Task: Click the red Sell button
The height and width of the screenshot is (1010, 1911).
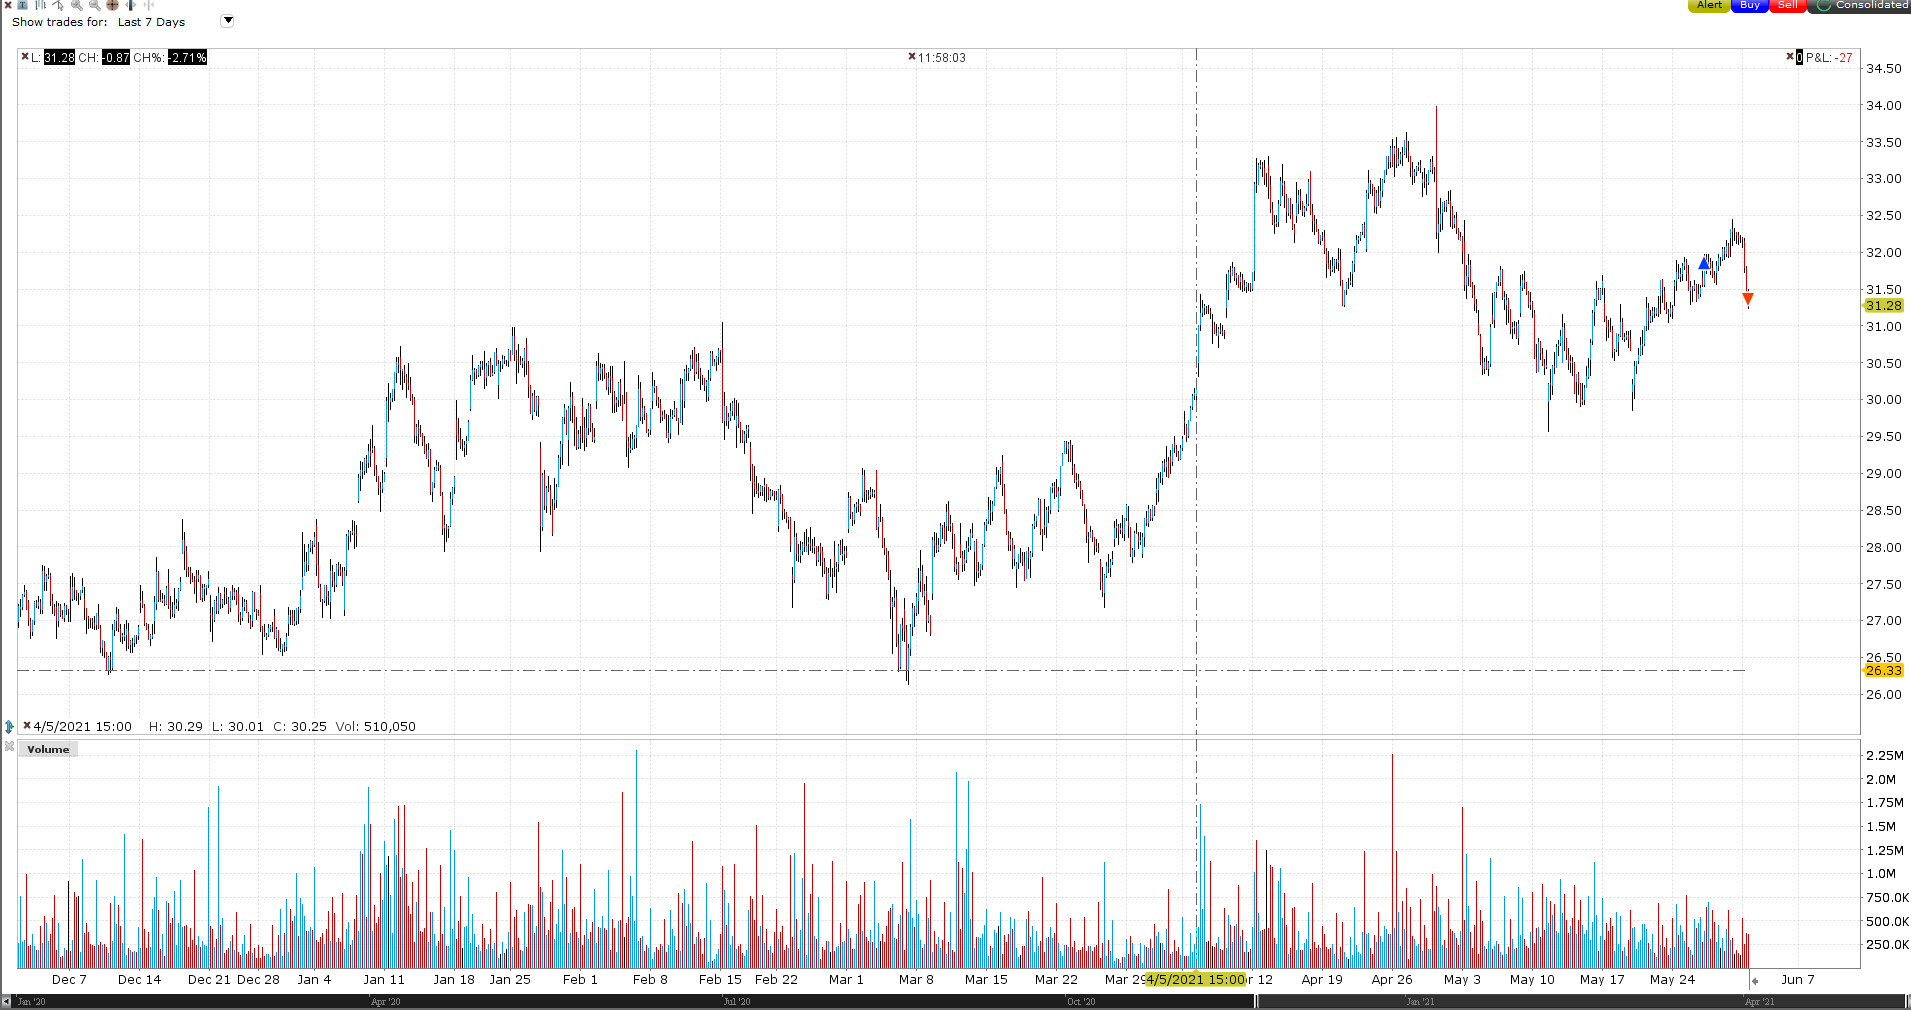Action: tap(1788, 5)
